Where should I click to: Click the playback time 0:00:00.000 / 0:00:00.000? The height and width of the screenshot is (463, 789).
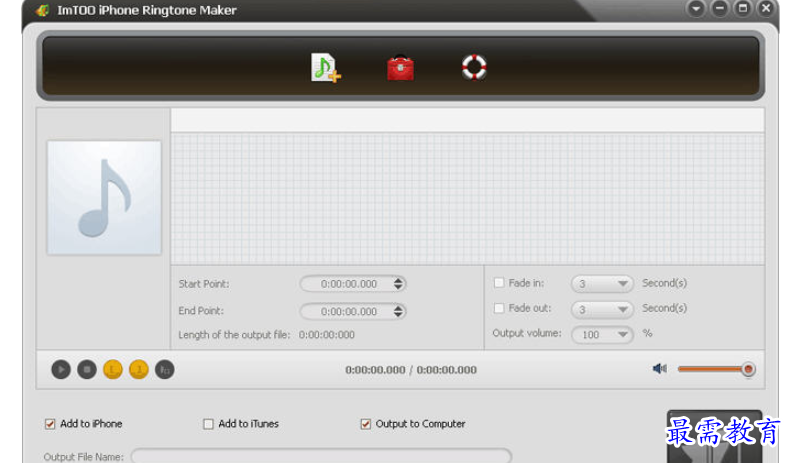pos(411,370)
